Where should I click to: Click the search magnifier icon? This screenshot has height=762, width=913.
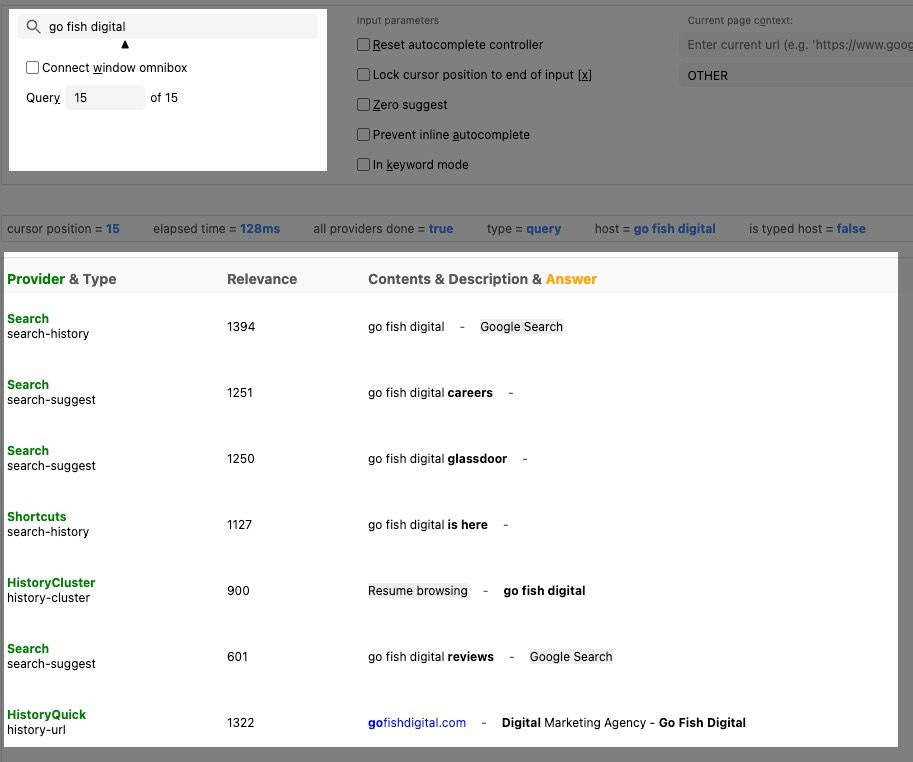[33, 27]
